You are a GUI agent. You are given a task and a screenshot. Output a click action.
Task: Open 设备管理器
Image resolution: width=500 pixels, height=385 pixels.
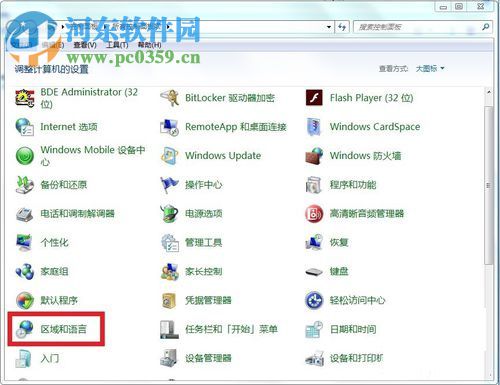coord(196,358)
